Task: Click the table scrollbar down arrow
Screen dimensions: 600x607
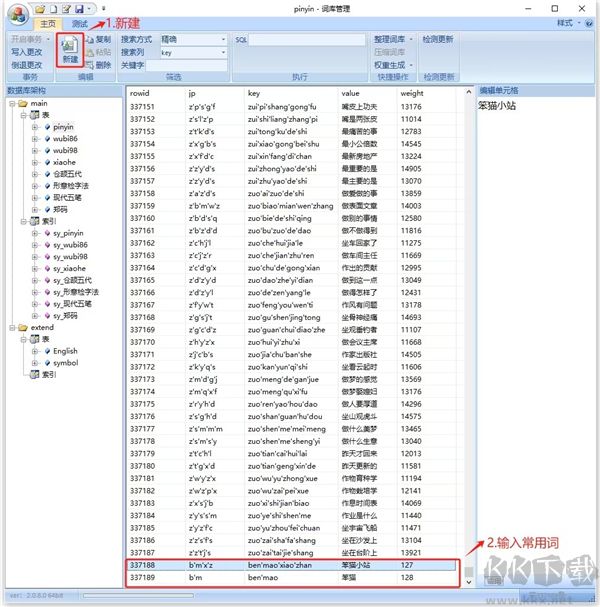Action: point(468,581)
